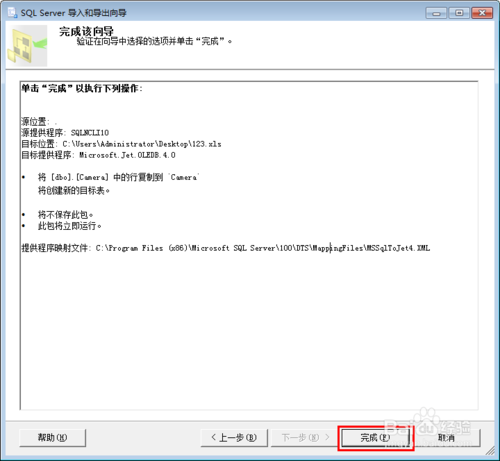This screenshot has width=500, height=461.
Task: Go back with 上一步(B) button
Action: coord(234,437)
